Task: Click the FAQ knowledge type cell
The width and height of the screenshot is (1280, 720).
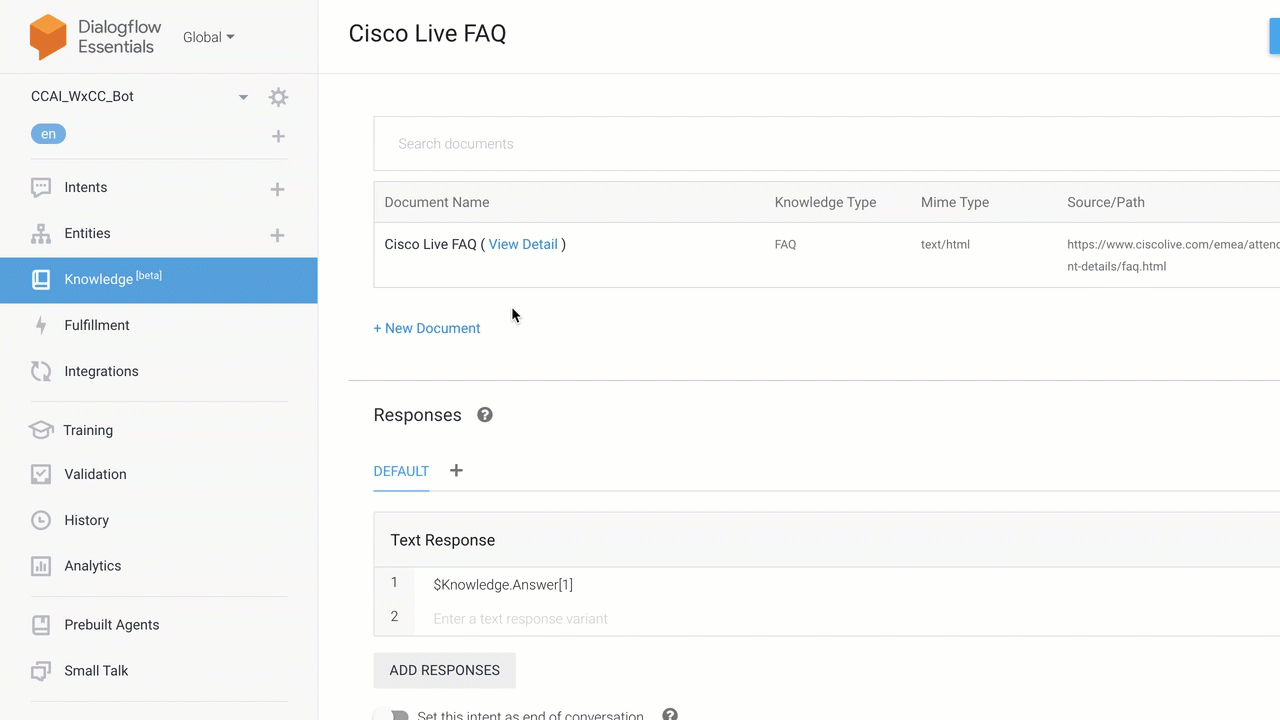Action: (x=785, y=244)
